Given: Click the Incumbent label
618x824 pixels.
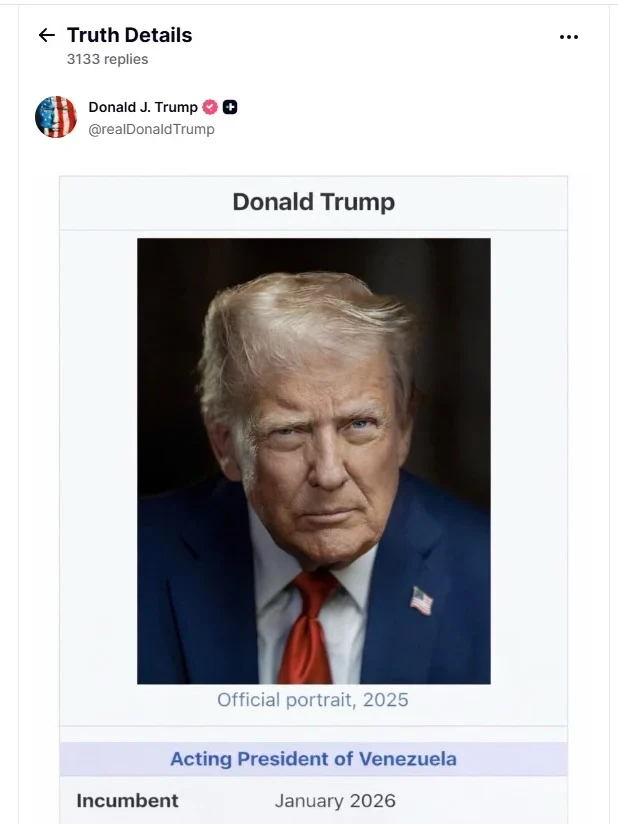Looking at the screenshot, I should [x=127, y=800].
